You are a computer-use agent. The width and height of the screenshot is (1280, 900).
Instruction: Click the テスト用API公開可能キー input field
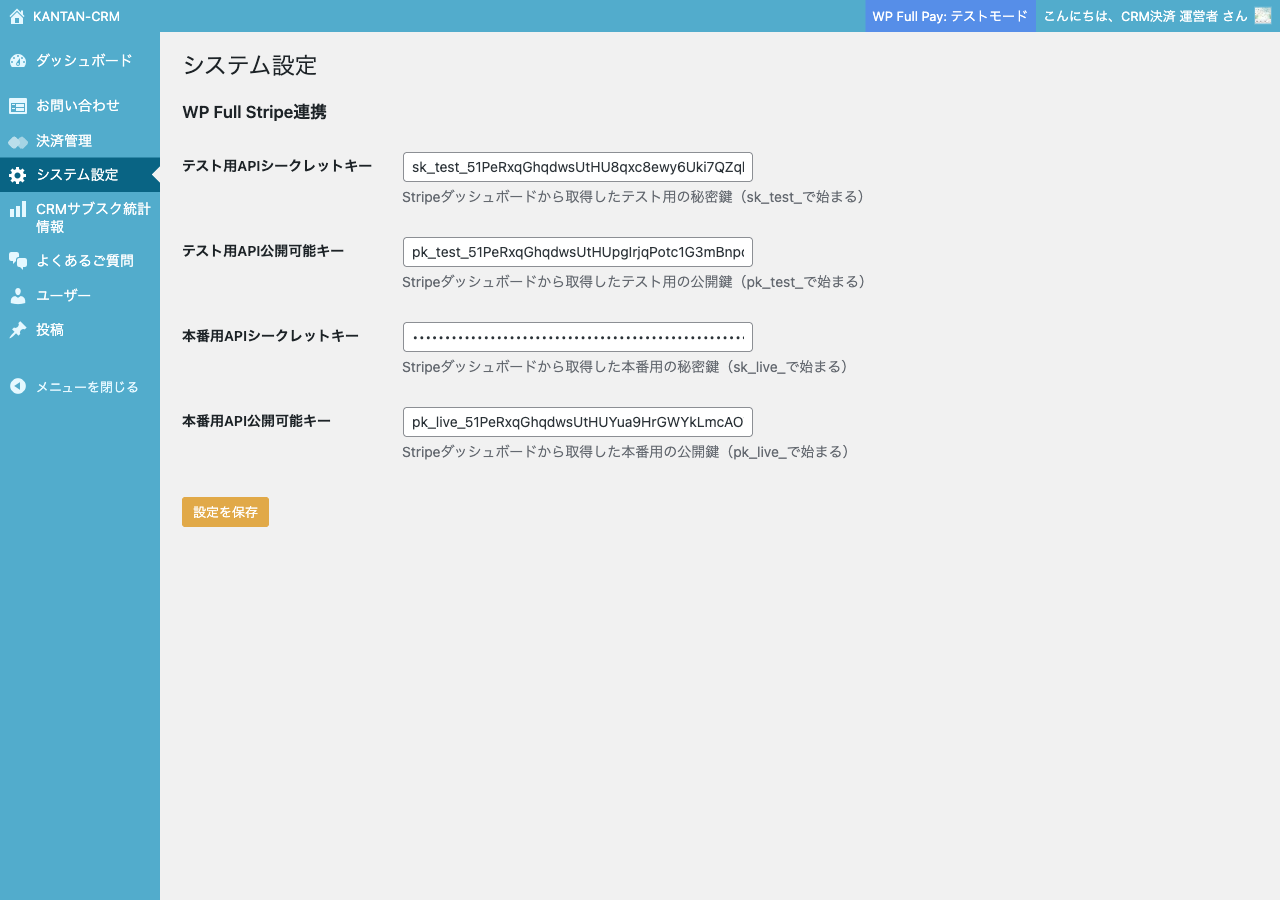(577, 251)
